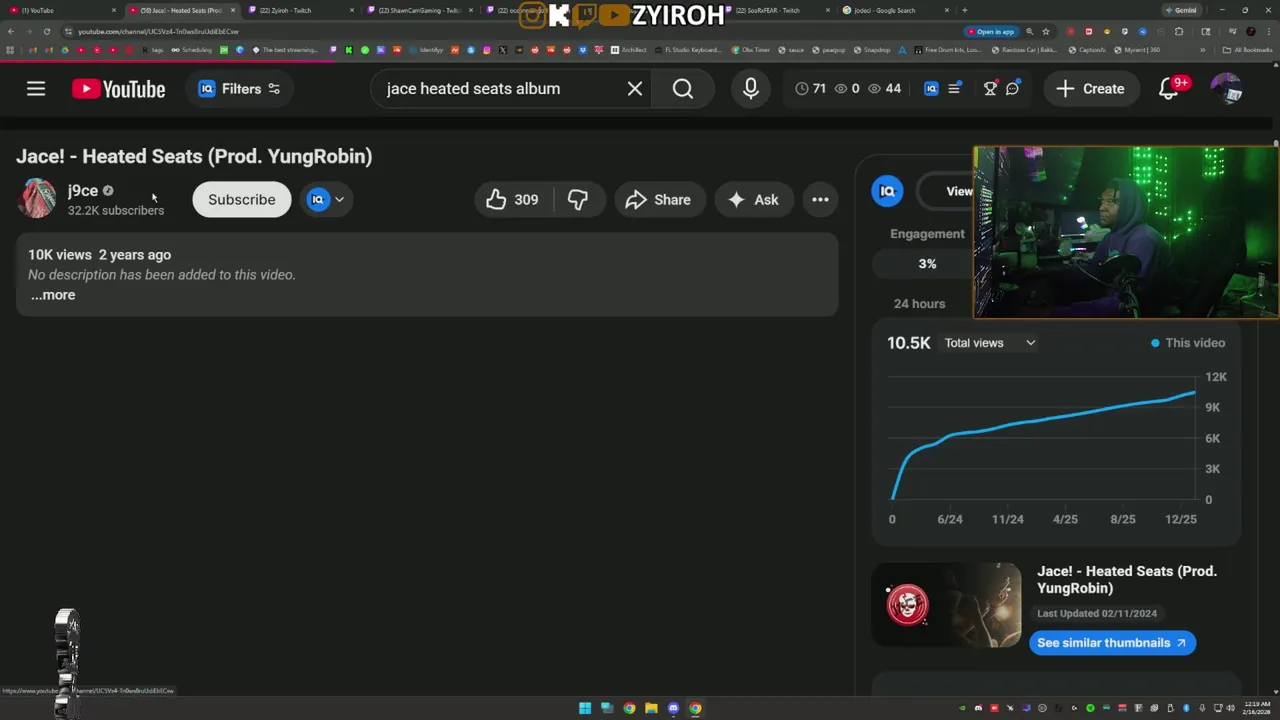Open the YouTube hamburger guide menu

[x=36, y=89]
